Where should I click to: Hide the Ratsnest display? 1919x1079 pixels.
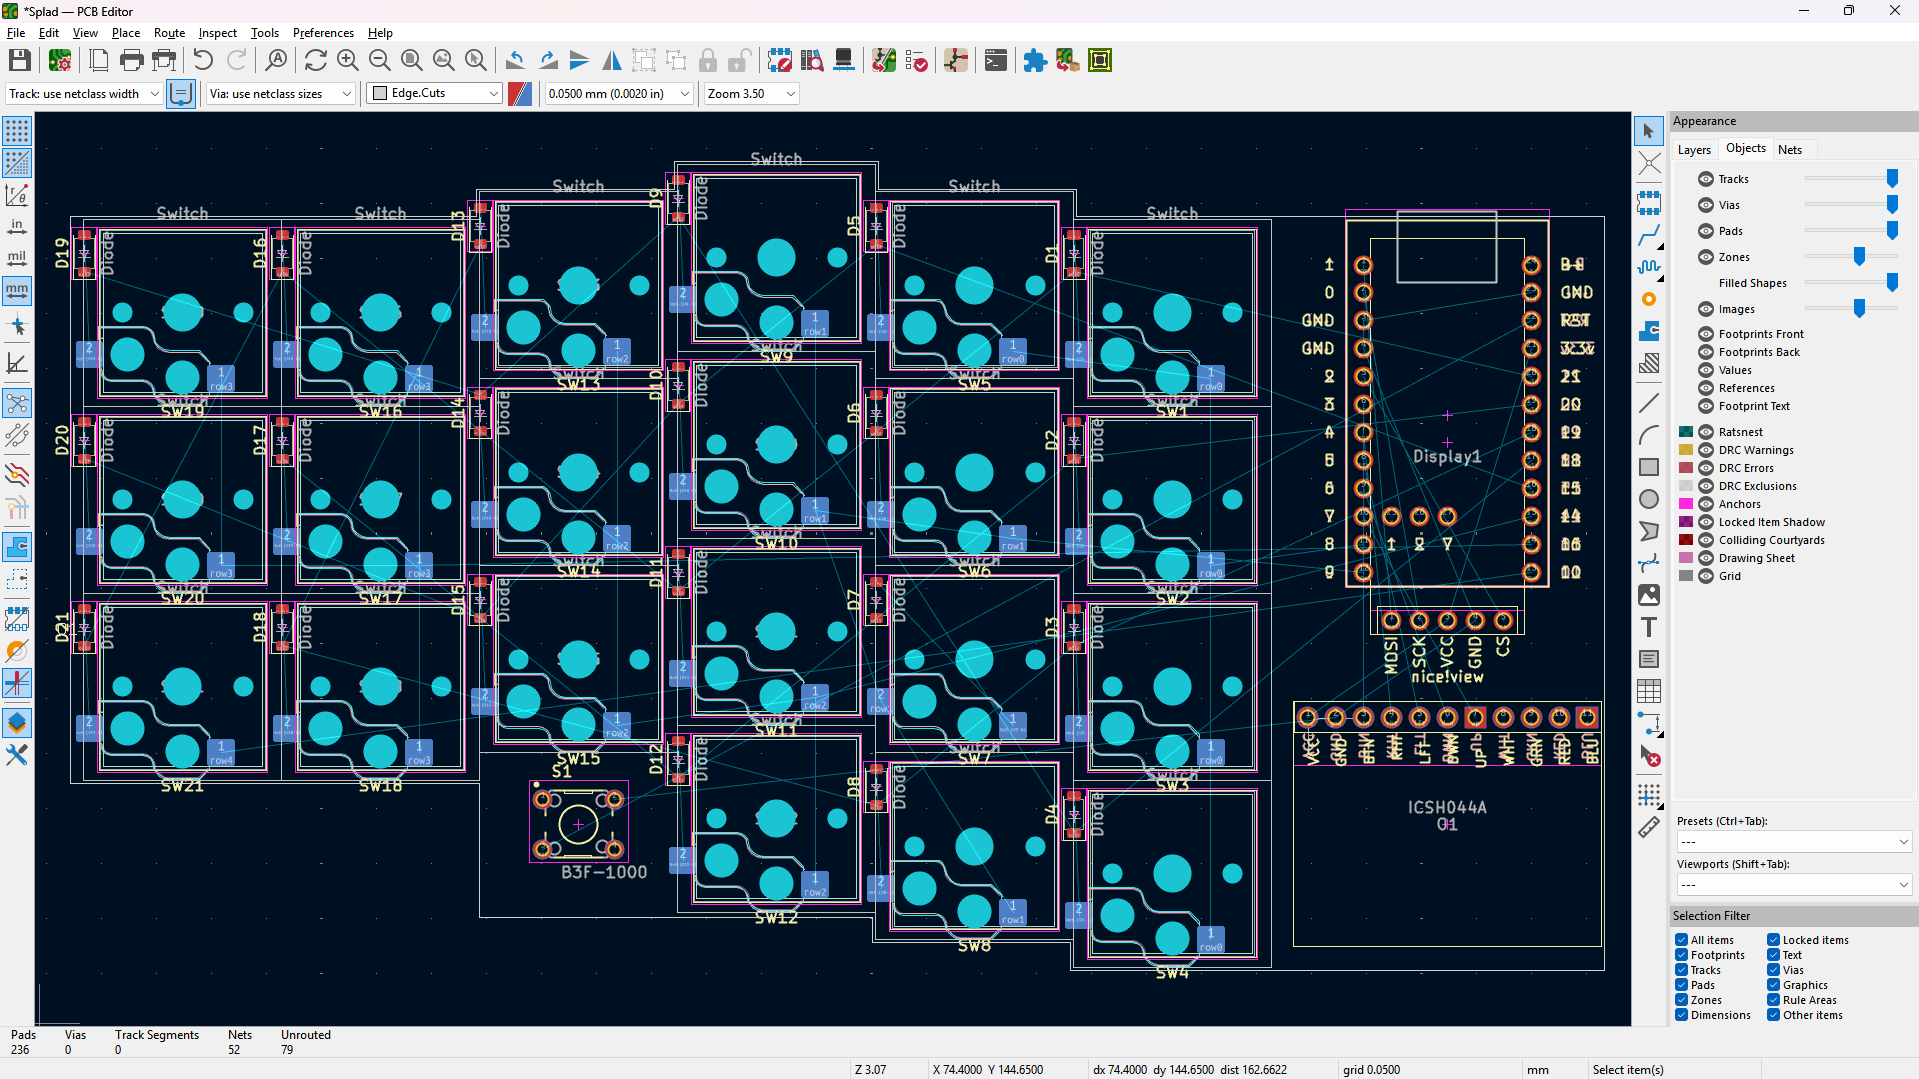pyautogui.click(x=1705, y=431)
